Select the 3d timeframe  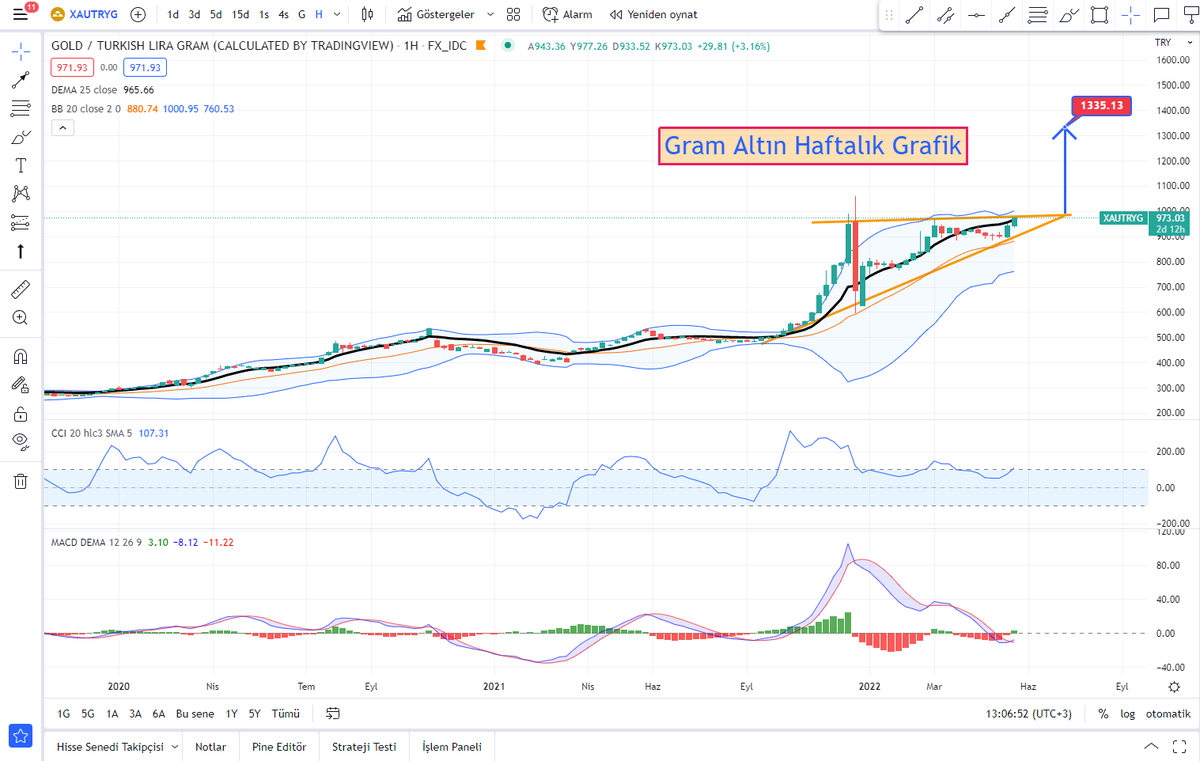coord(194,15)
